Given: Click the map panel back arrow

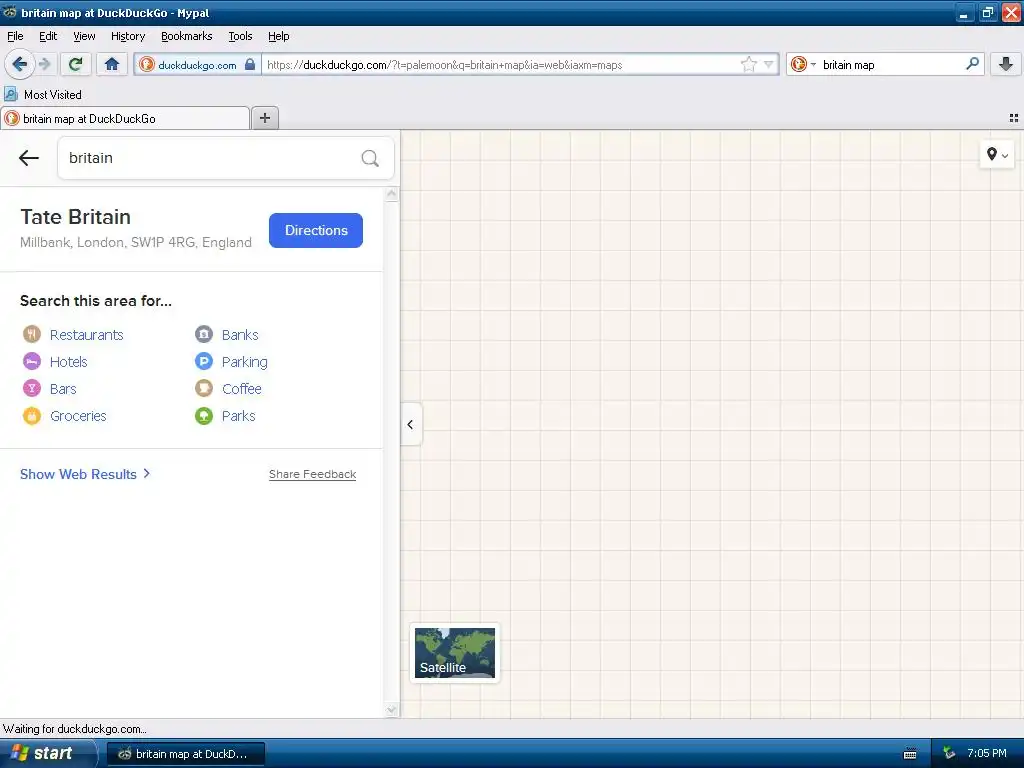Looking at the screenshot, I should click(29, 157).
